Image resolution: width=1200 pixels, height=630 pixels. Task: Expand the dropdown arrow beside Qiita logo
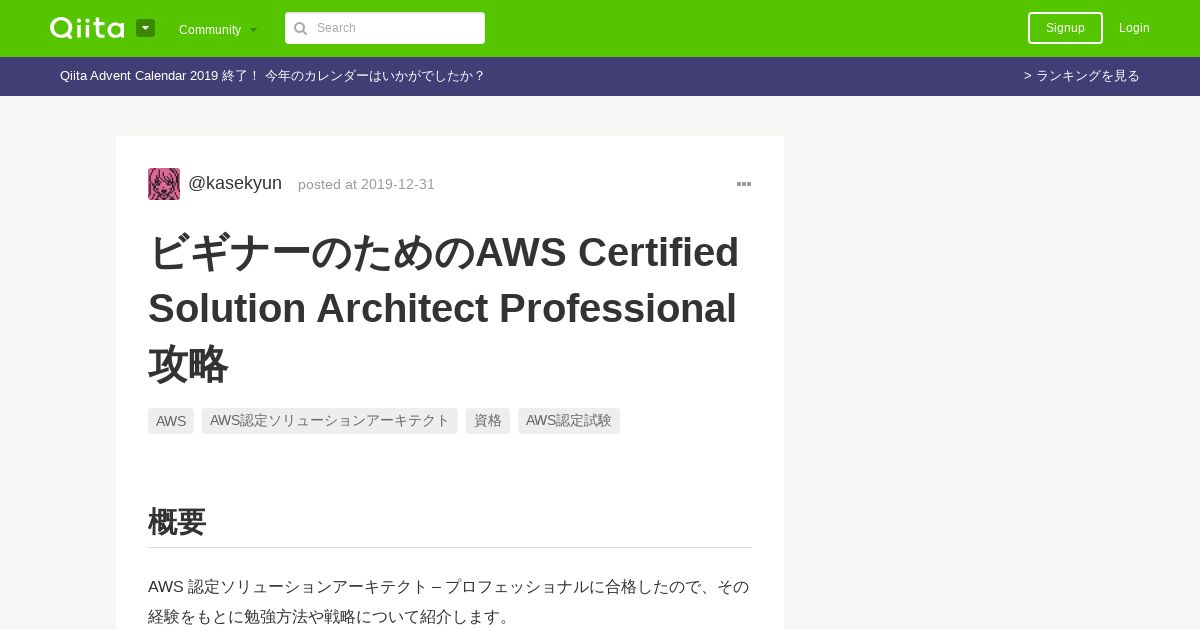point(146,28)
